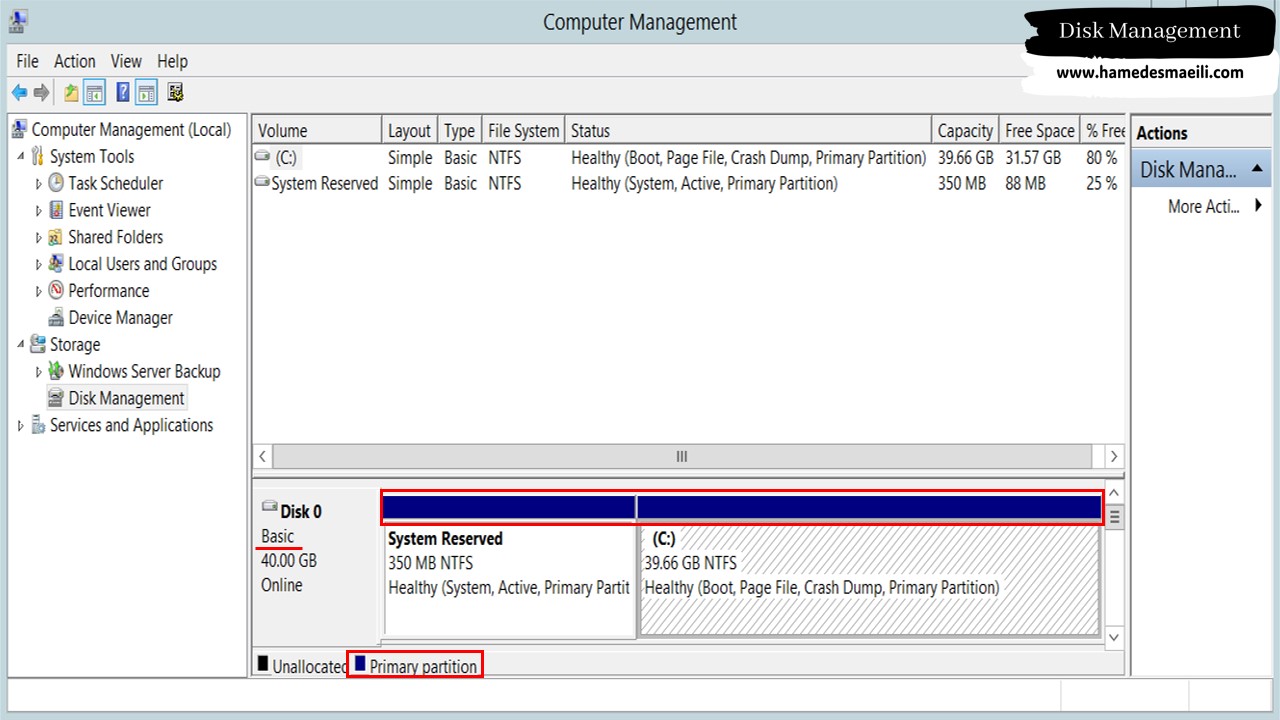Click the Forward arrow toolbar icon

click(41, 93)
